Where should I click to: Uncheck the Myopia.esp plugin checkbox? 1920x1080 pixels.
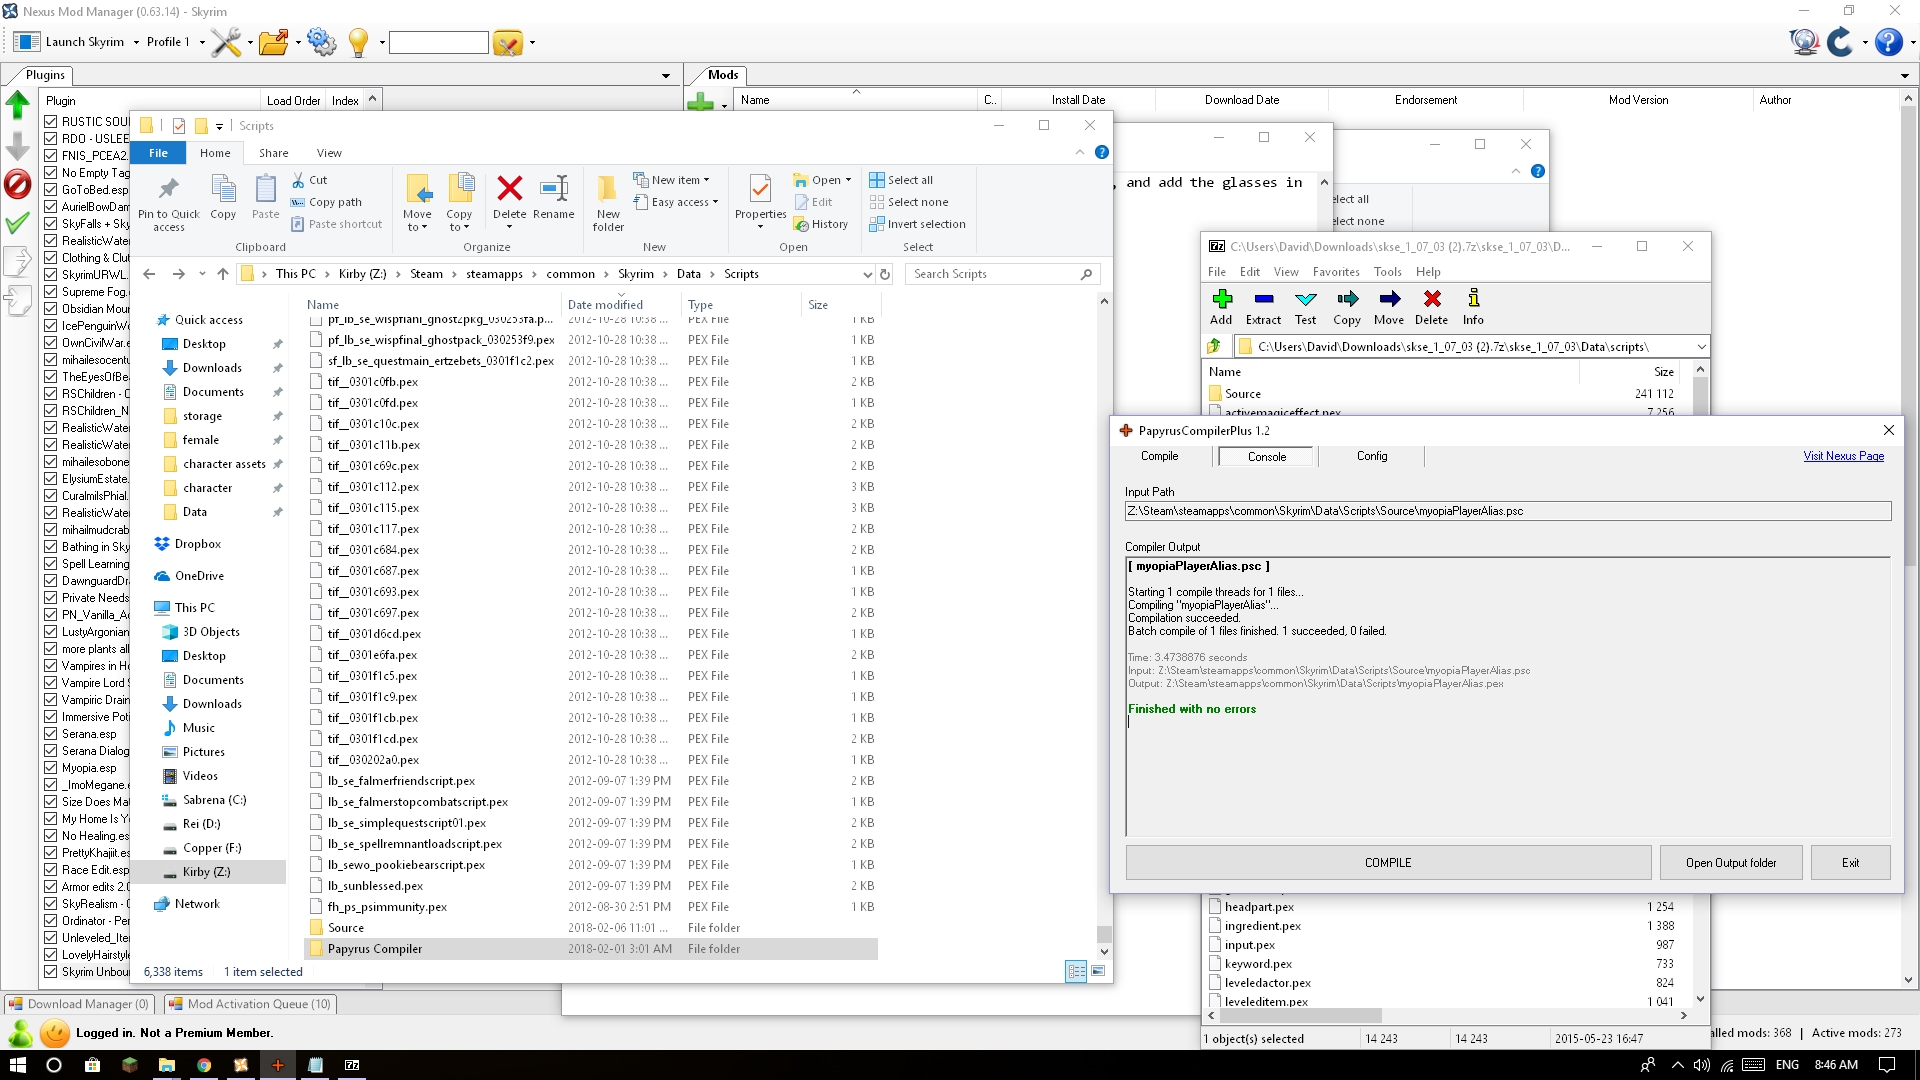click(50, 768)
